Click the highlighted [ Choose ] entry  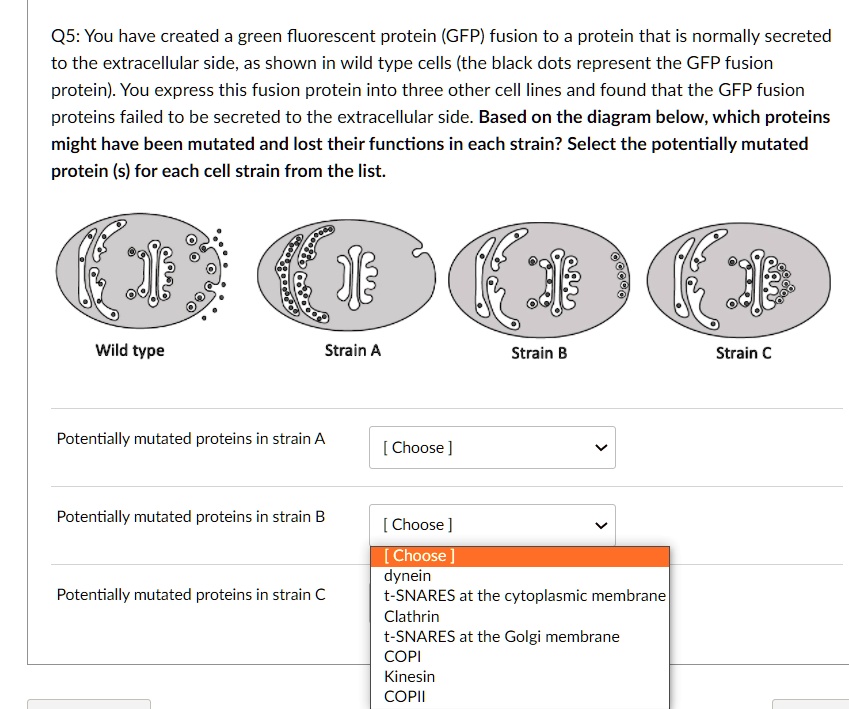point(420,555)
